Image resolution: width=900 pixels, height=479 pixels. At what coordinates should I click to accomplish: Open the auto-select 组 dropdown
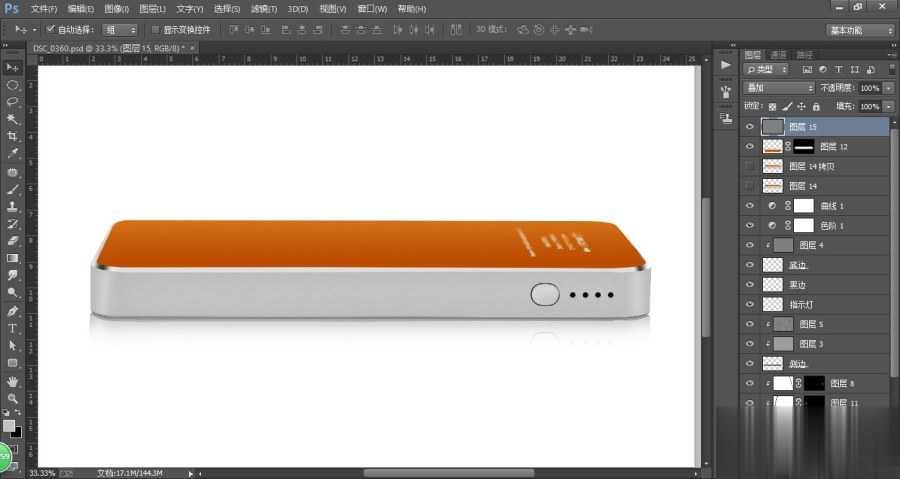120,30
